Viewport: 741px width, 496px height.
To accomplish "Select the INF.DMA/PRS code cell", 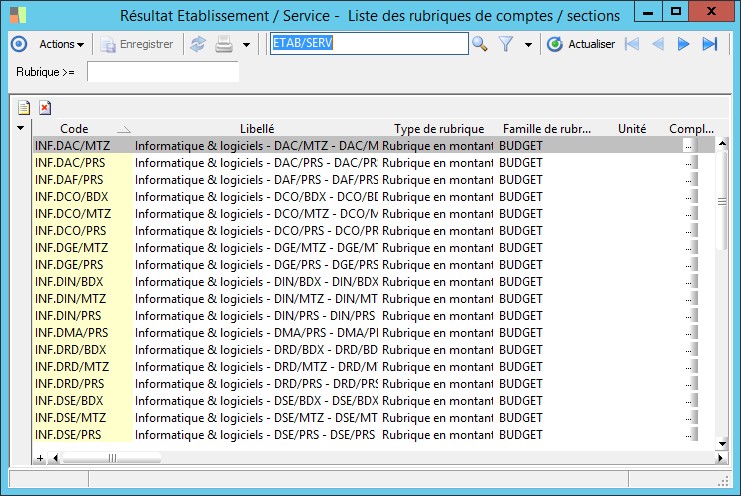I will tap(83, 333).
